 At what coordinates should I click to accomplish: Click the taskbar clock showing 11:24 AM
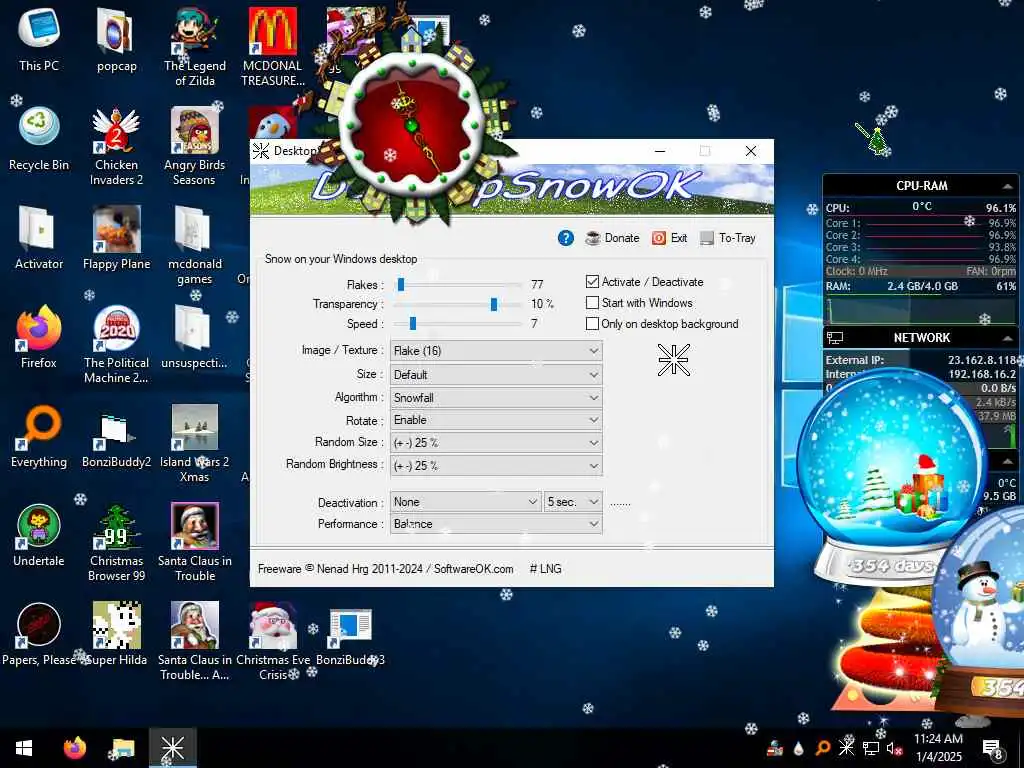(938, 748)
